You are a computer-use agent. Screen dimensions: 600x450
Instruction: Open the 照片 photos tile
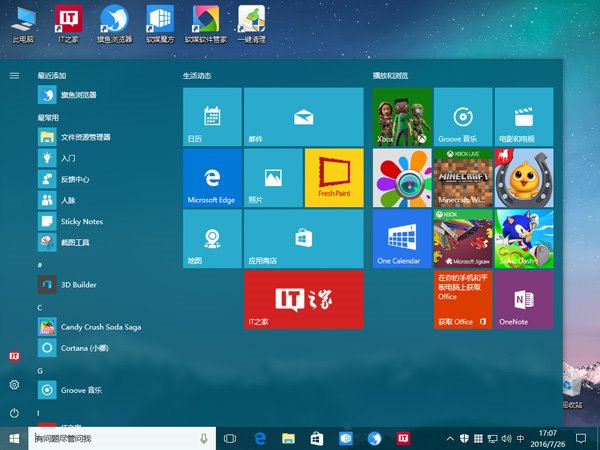pos(273,178)
